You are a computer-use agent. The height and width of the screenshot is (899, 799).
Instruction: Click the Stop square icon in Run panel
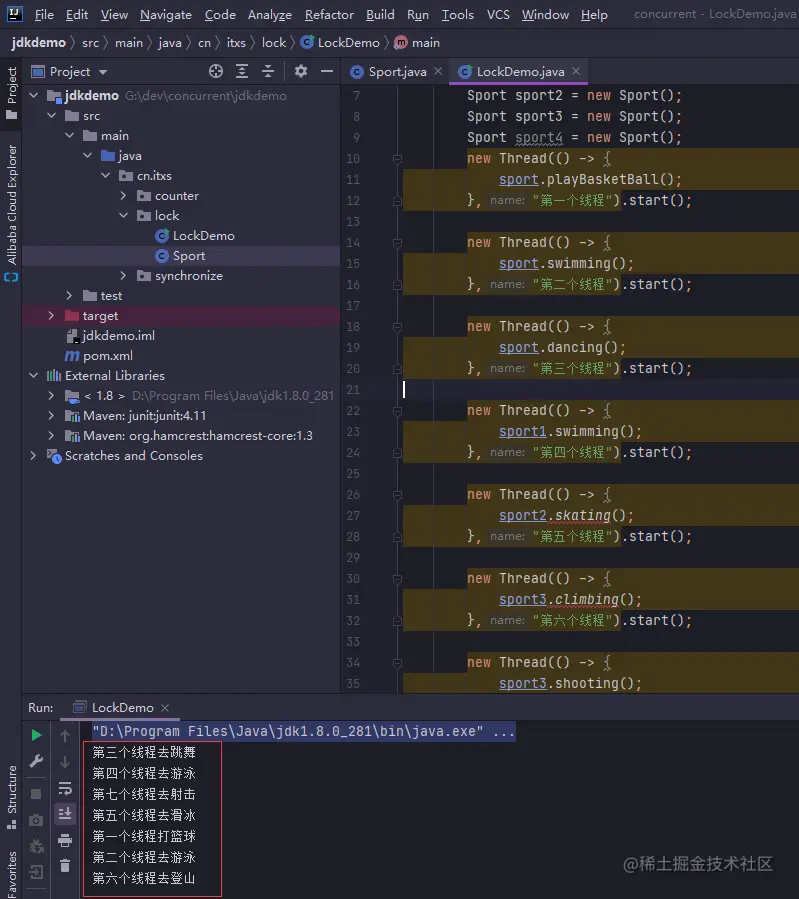(x=36, y=794)
